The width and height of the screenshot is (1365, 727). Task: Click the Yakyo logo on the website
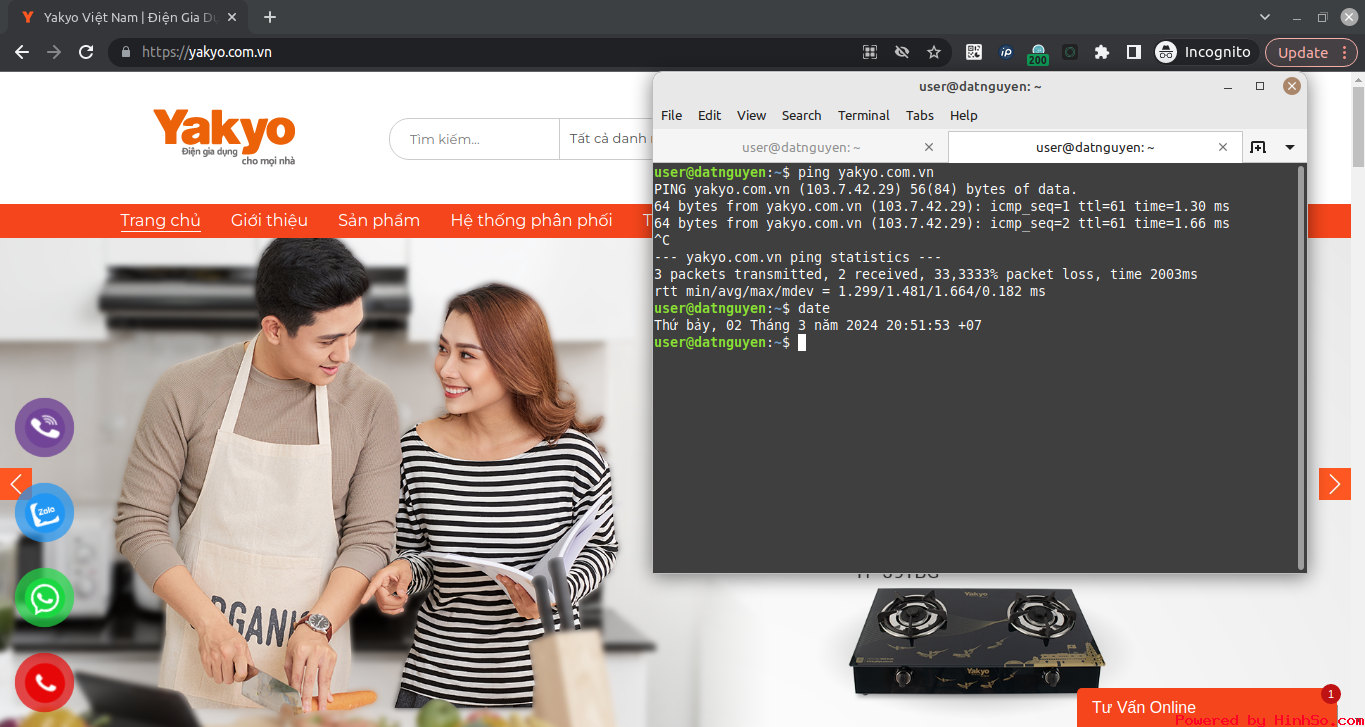(224, 137)
